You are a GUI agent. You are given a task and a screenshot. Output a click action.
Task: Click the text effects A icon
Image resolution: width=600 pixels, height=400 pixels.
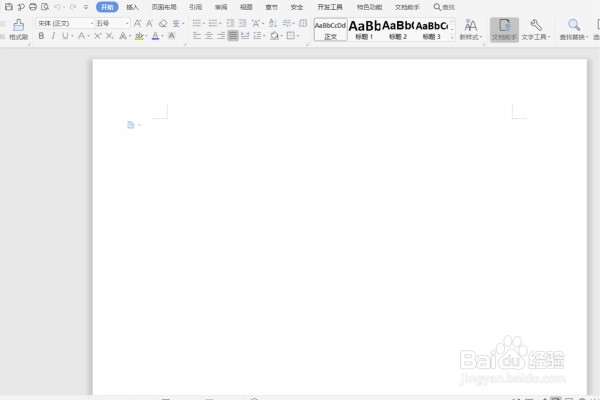tap(123, 36)
